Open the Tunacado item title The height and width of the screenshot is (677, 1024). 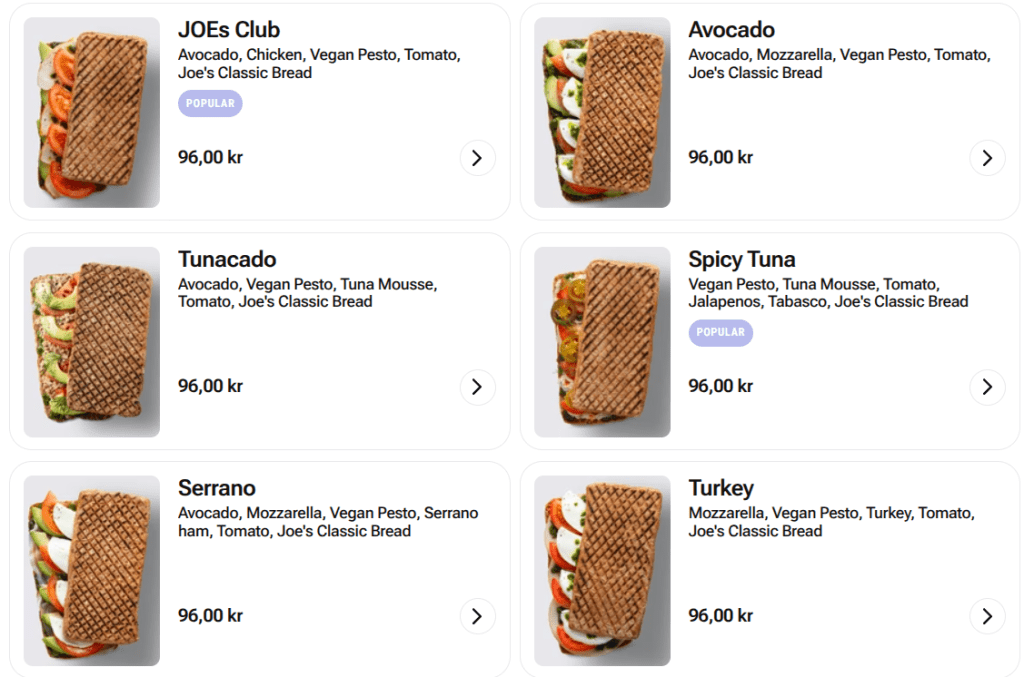coord(227,260)
